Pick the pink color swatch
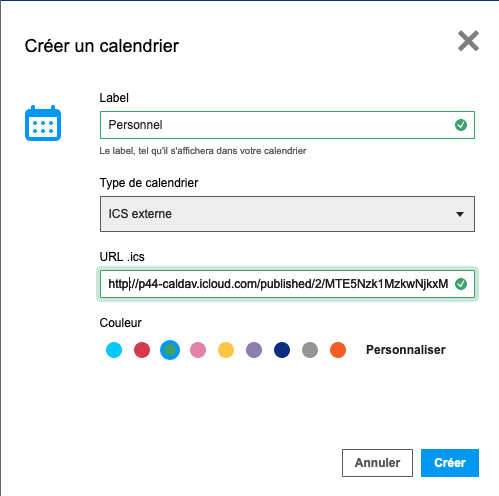This screenshot has height=496, width=499. (198, 350)
